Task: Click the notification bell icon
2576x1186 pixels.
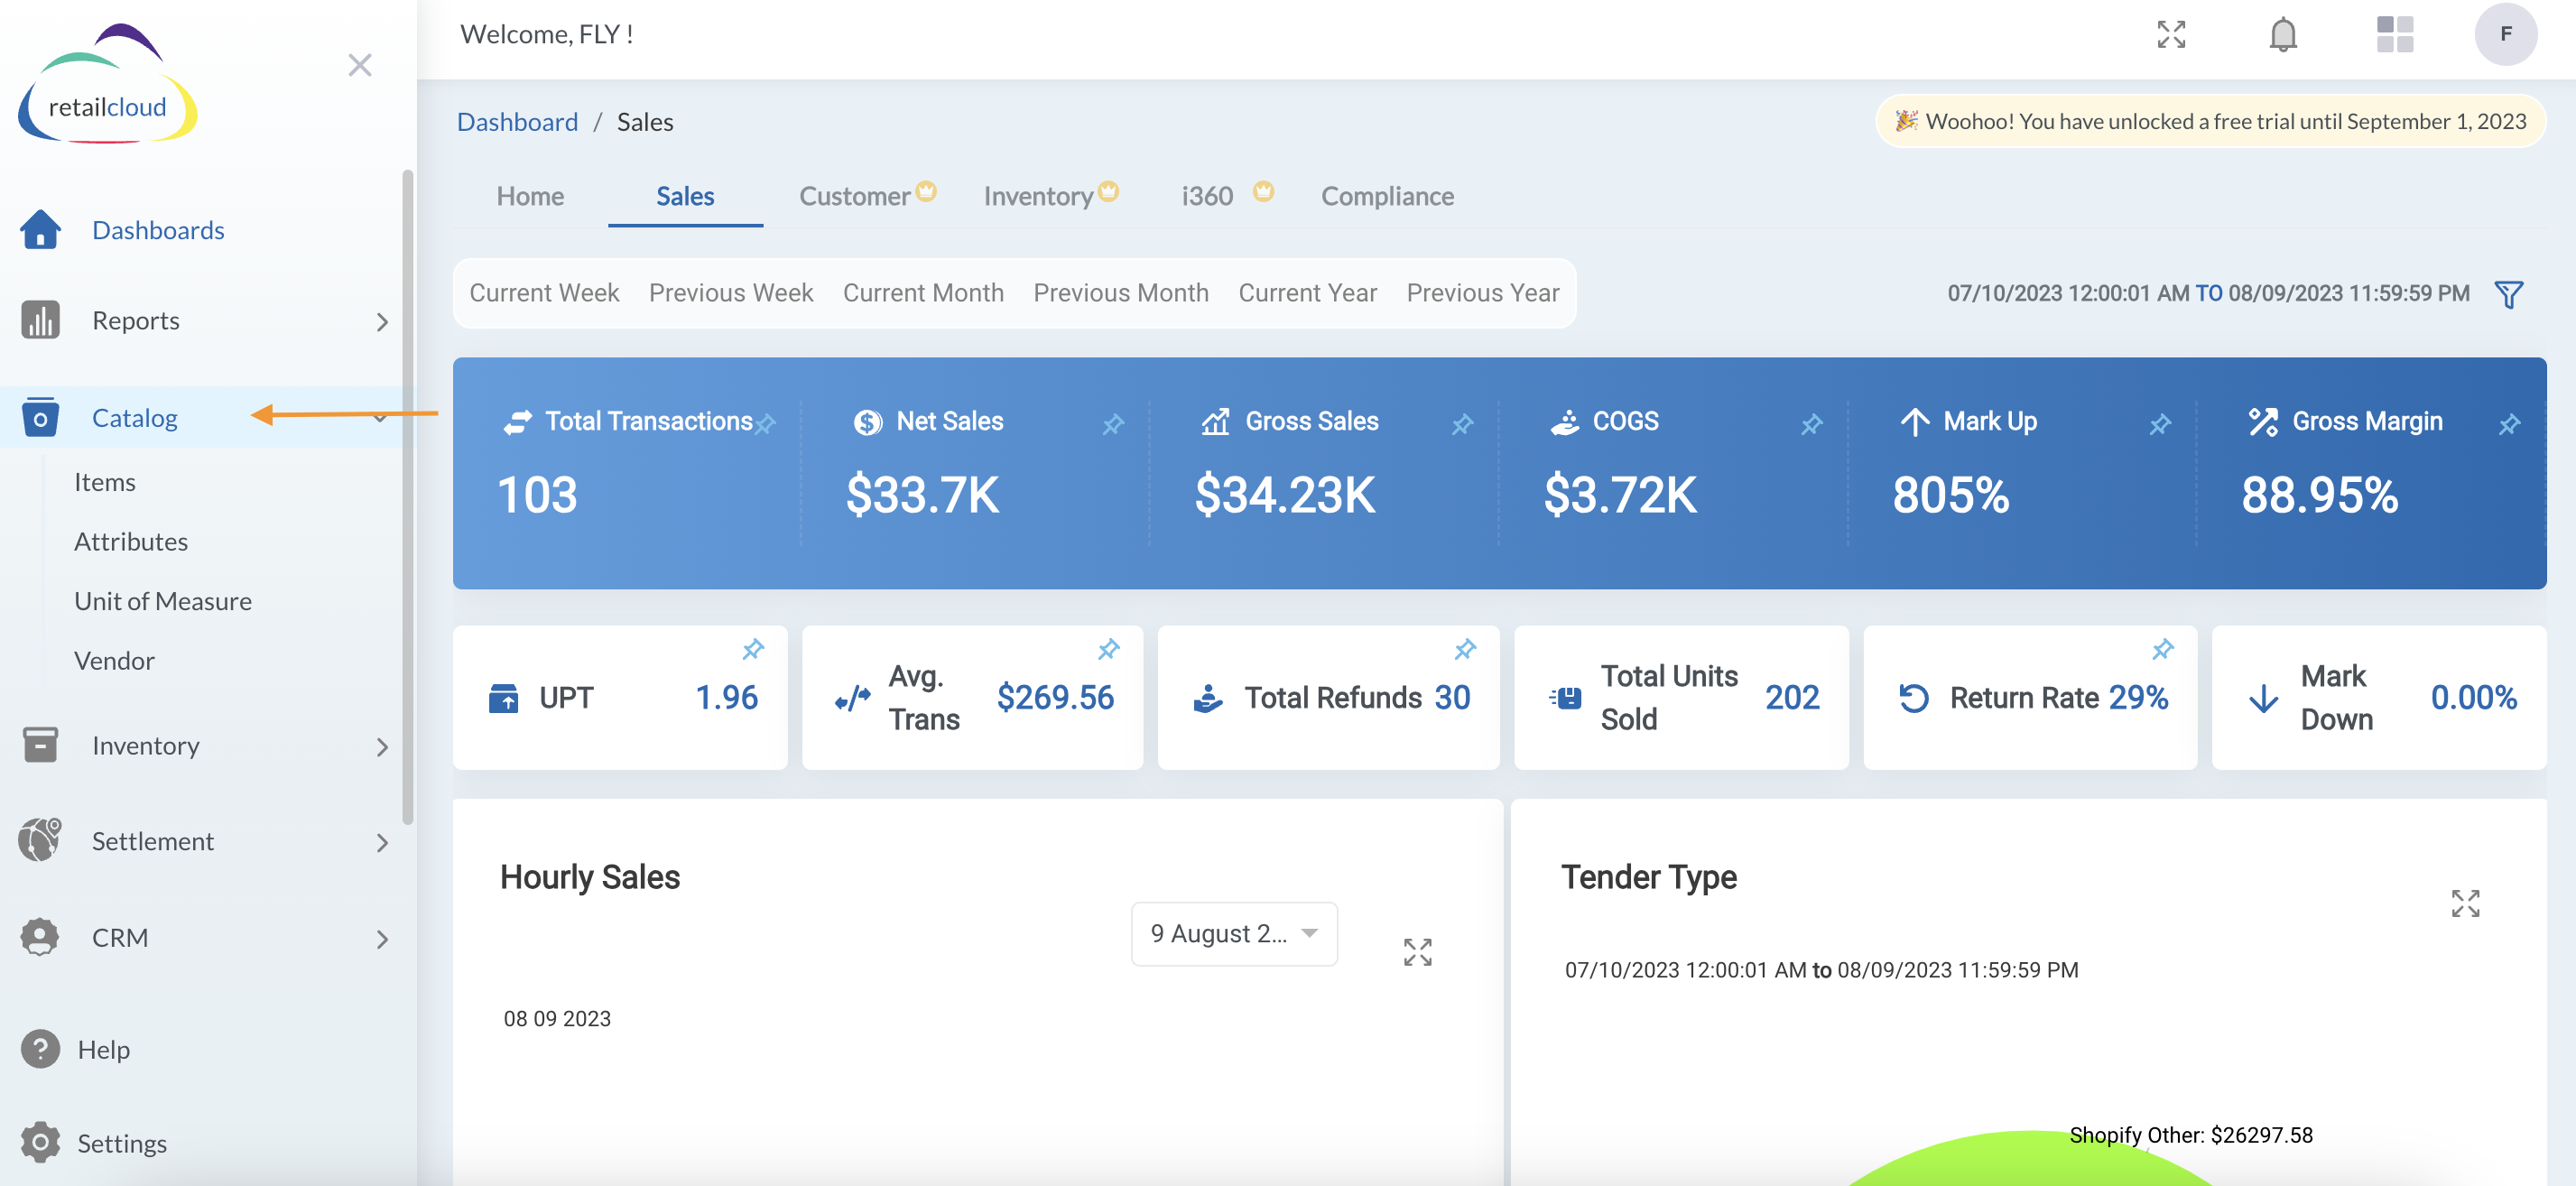Action: (x=2282, y=35)
